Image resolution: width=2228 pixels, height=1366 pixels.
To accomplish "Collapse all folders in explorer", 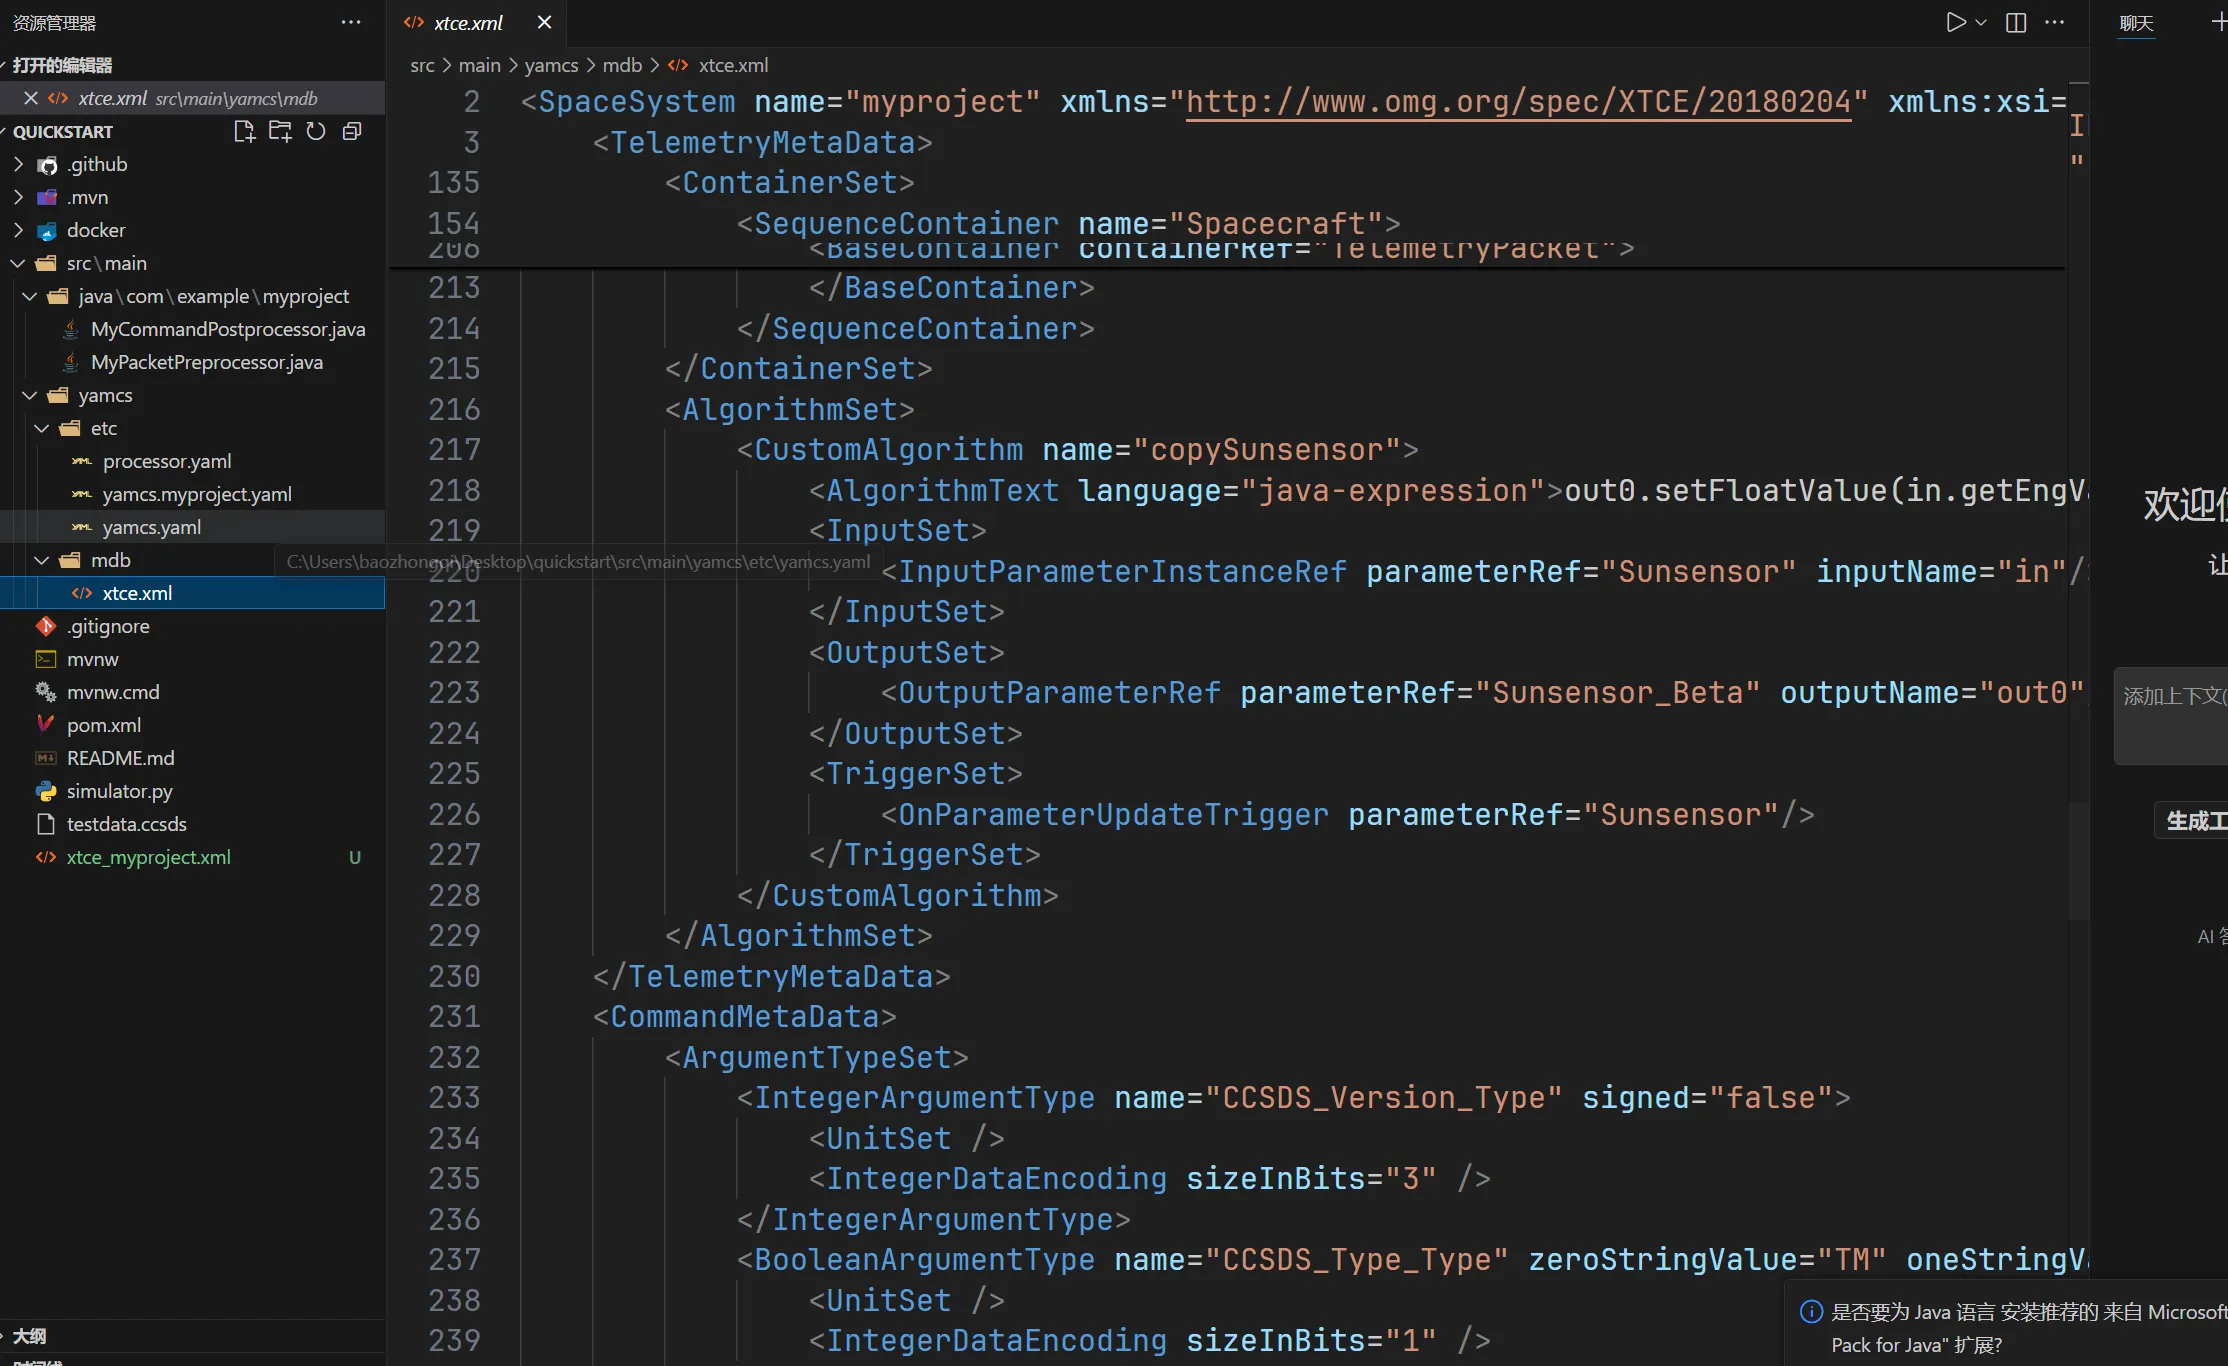I will click(x=352, y=131).
